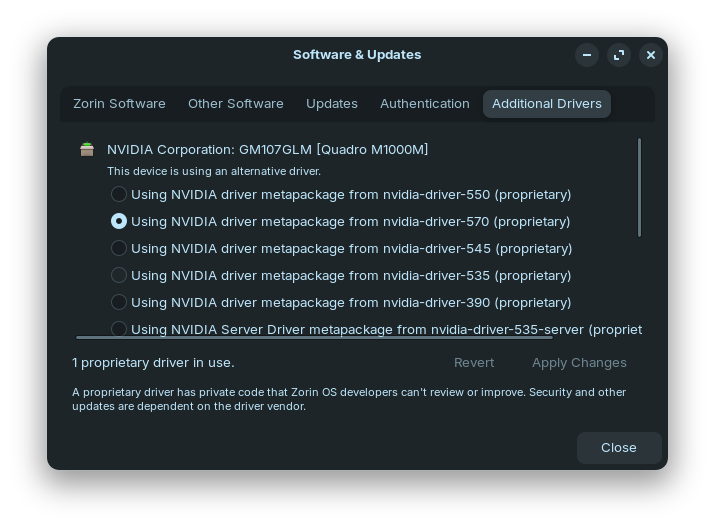715x527 pixels.
Task: Open the Authentication tab
Action: click(425, 104)
